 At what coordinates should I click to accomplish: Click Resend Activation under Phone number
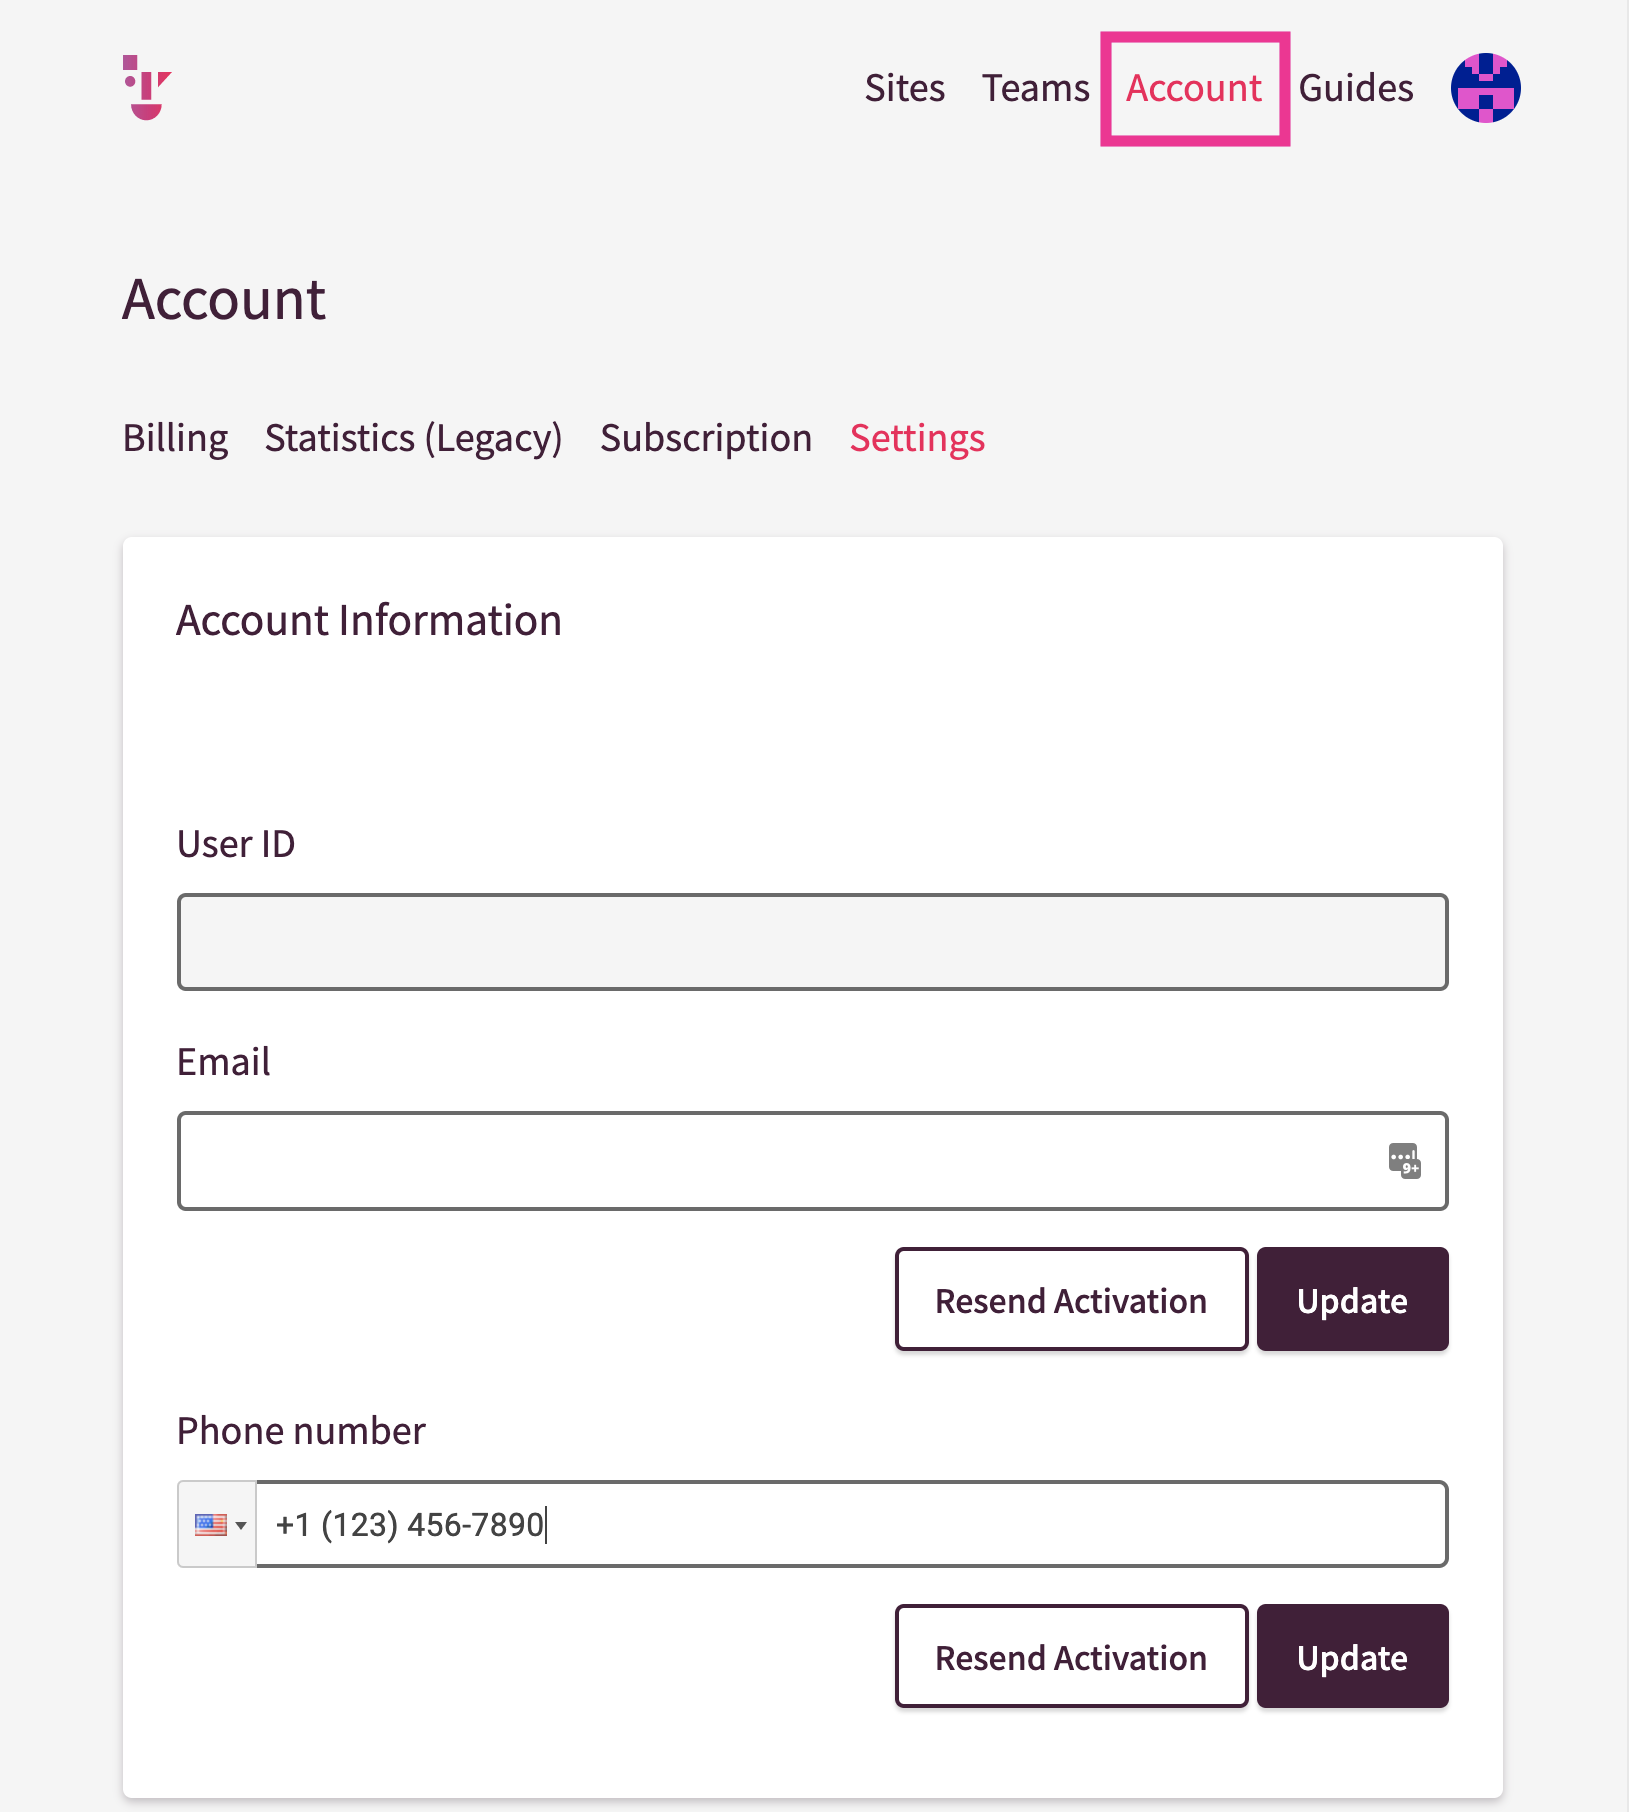pyautogui.click(x=1071, y=1656)
